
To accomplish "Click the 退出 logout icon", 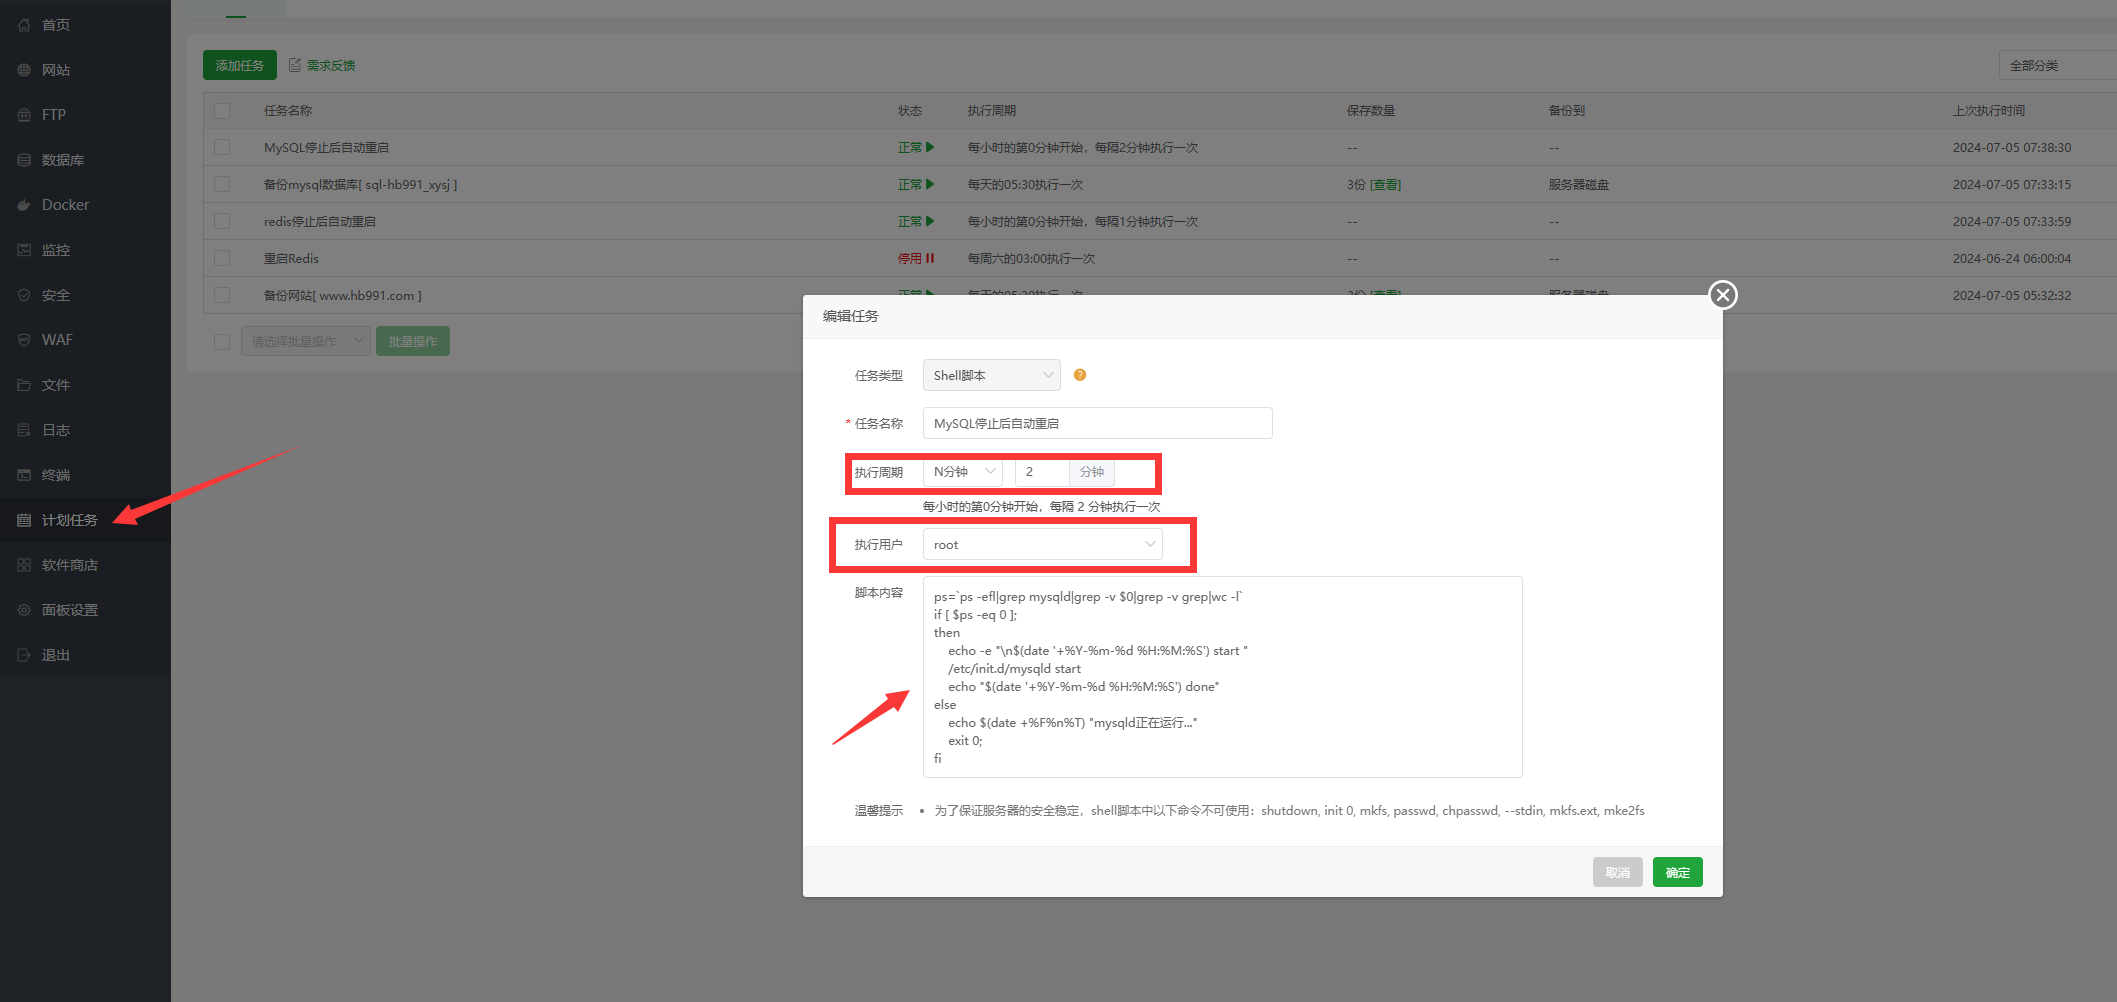I will (54, 654).
